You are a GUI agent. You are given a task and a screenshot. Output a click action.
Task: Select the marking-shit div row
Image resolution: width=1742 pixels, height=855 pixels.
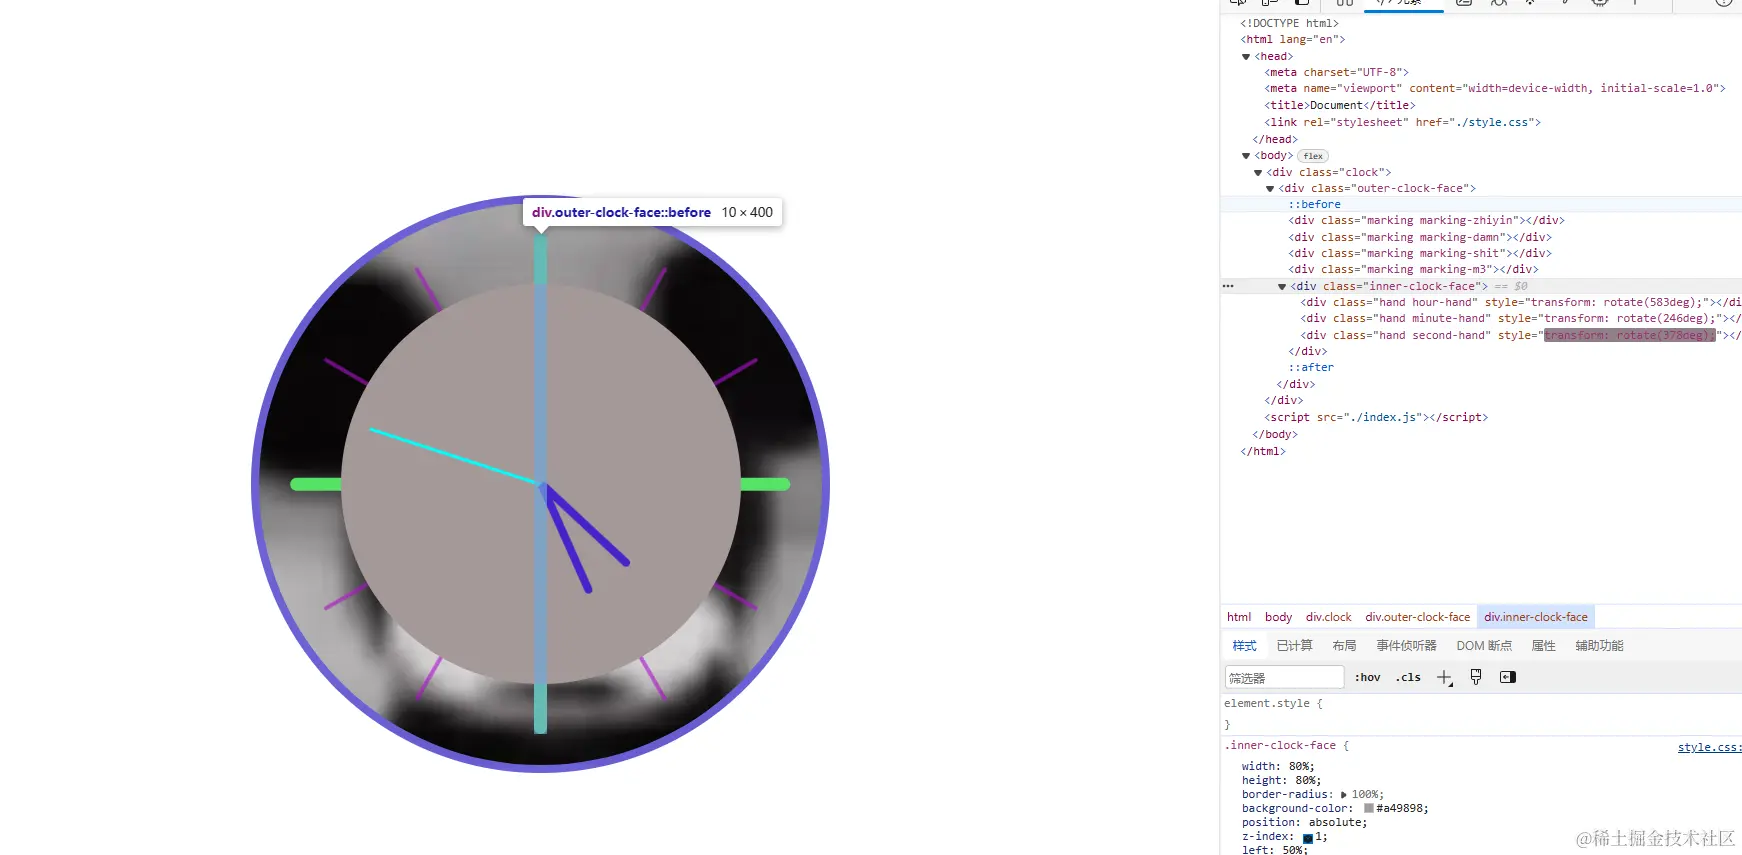click(1419, 254)
